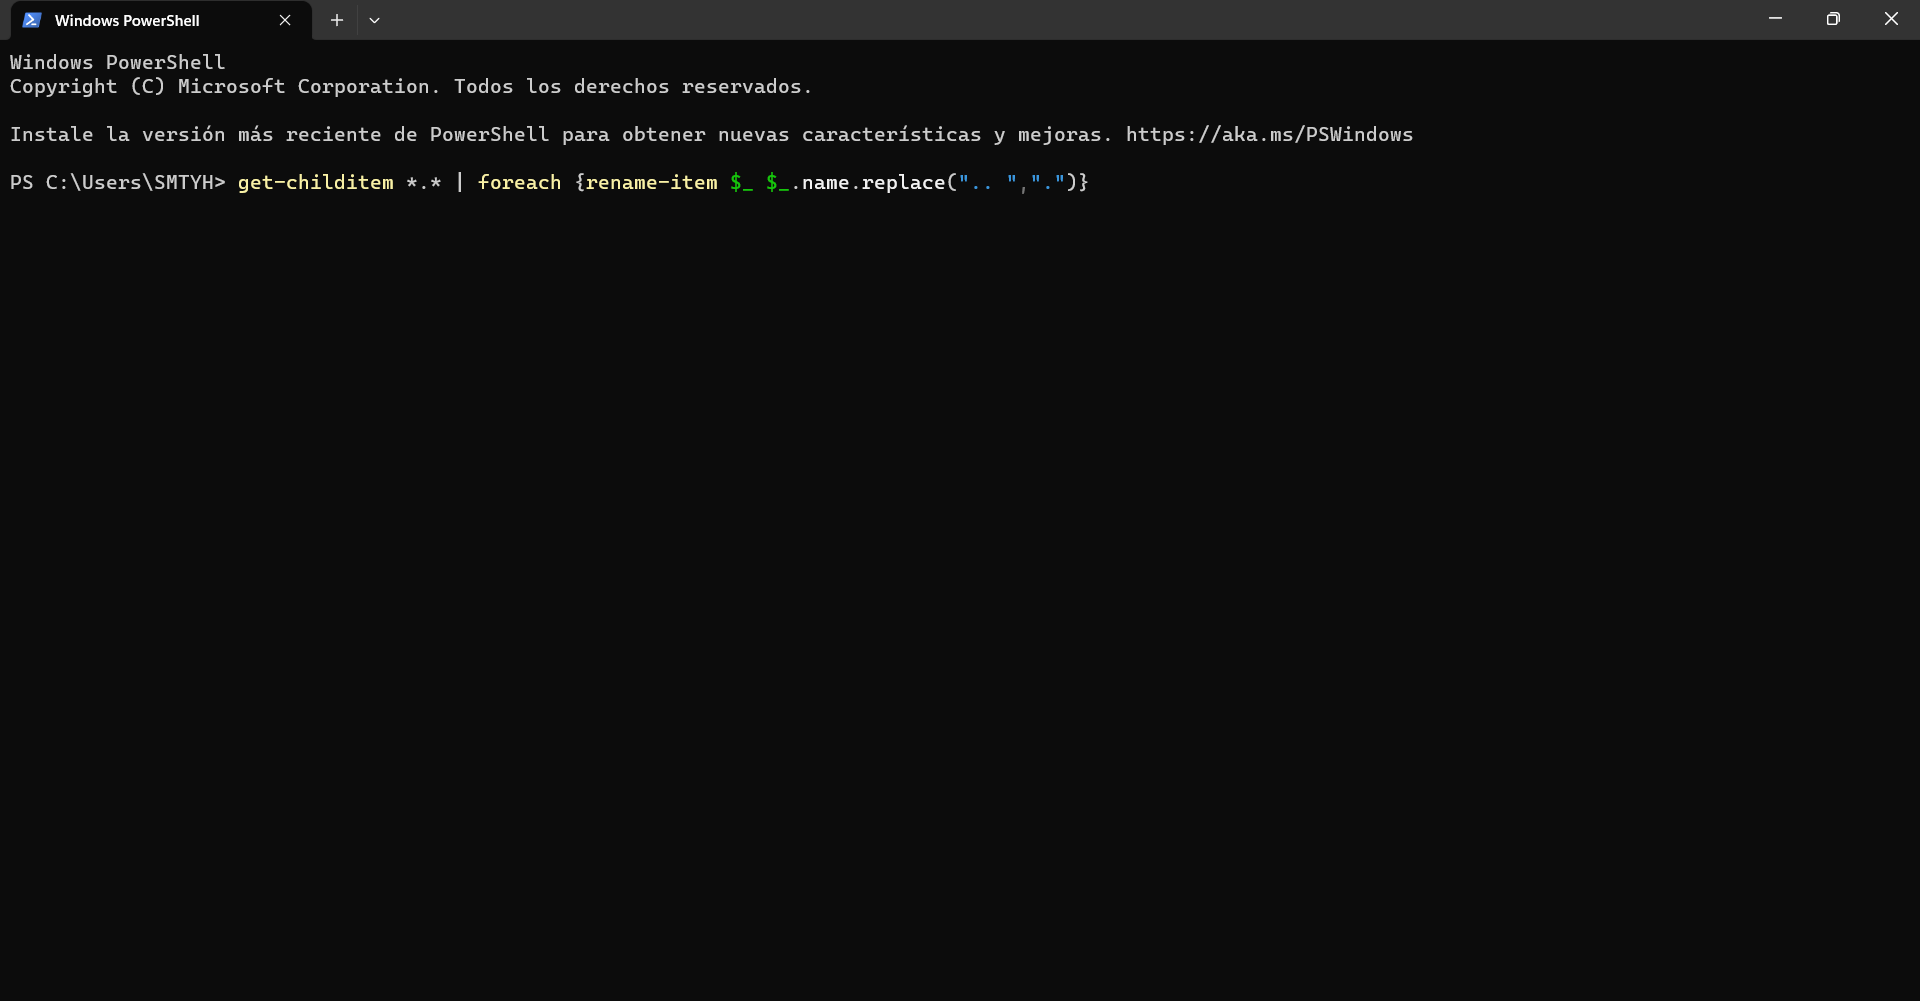The width and height of the screenshot is (1920, 1001).
Task: Close the terminal window
Action: pos(1890,19)
